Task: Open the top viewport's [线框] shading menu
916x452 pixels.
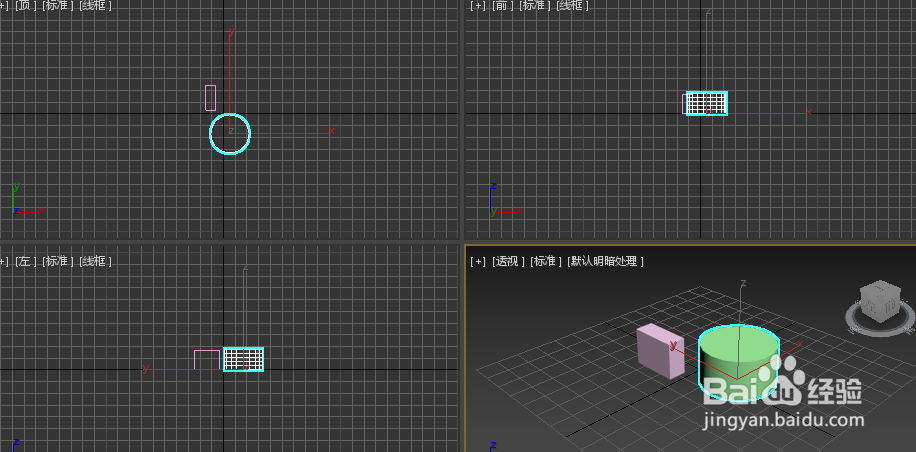Action: click(94, 5)
